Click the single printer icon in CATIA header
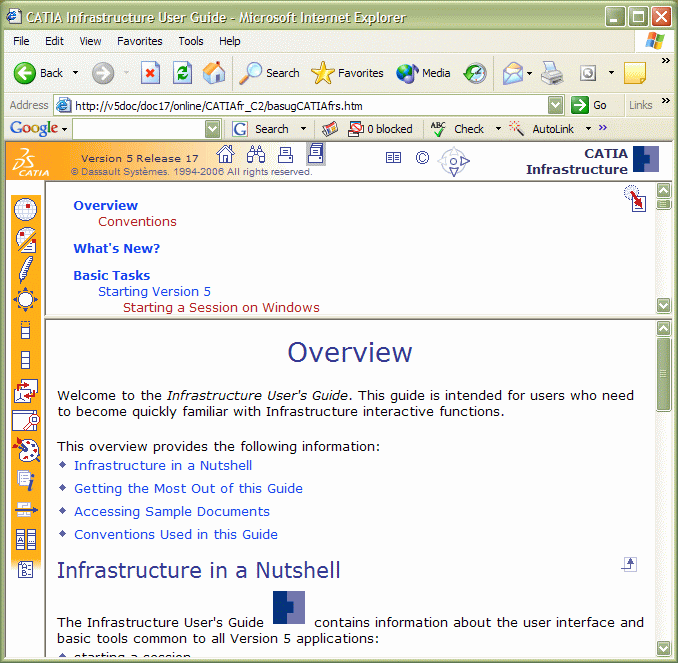Screen dimensions: 678x663 tap(285, 154)
